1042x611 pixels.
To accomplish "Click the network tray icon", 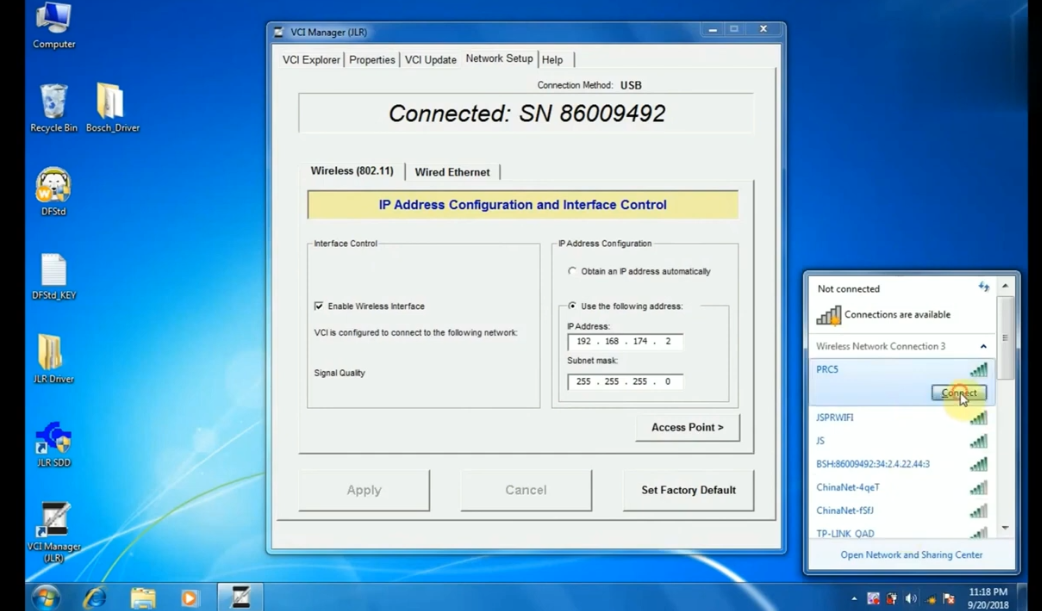I will tap(930, 598).
